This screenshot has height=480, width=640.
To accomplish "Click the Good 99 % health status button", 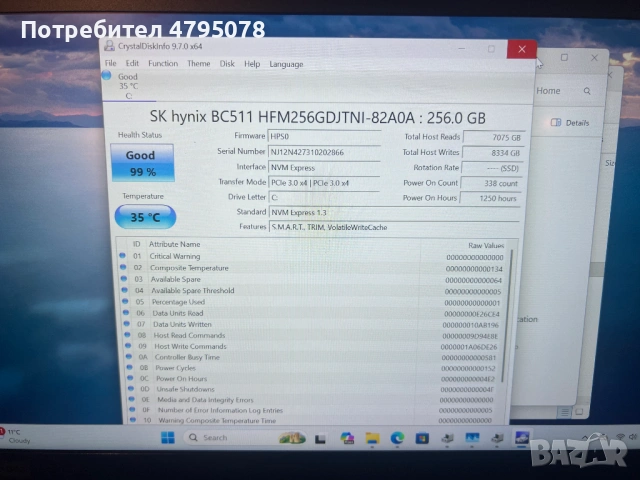I will [x=142, y=163].
